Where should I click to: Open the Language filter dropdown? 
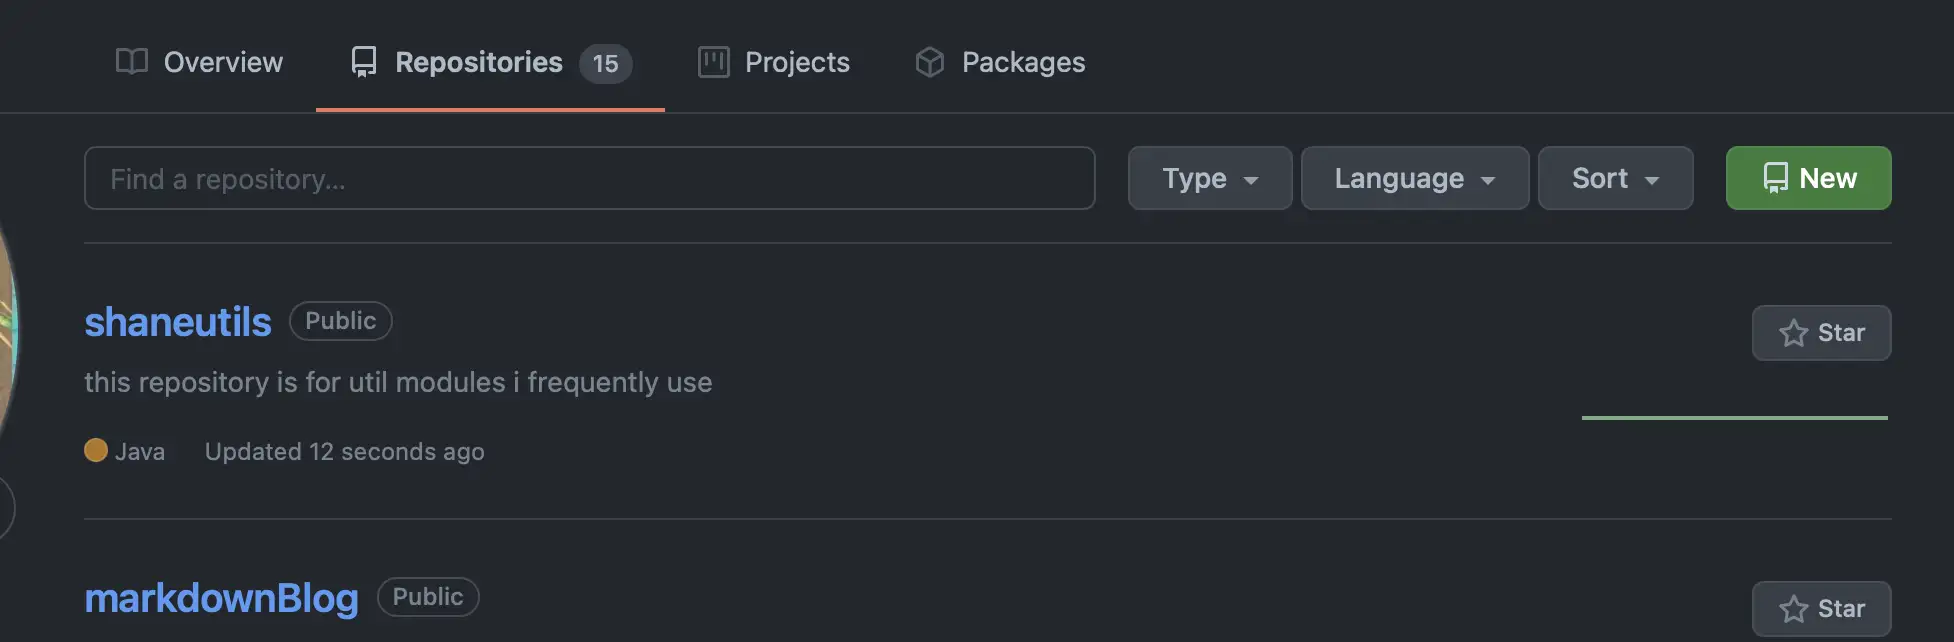click(x=1415, y=178)
